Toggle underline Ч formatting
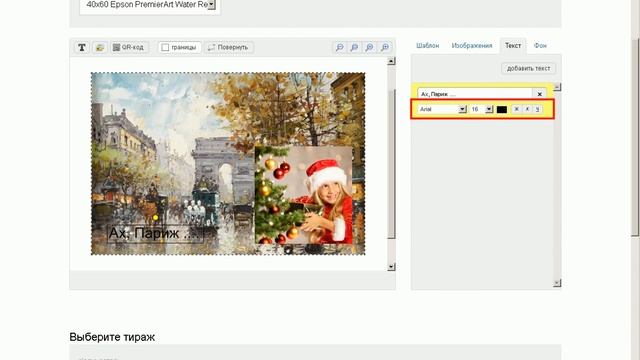Screen dimensions: 640x360 (x=538, y=109)
